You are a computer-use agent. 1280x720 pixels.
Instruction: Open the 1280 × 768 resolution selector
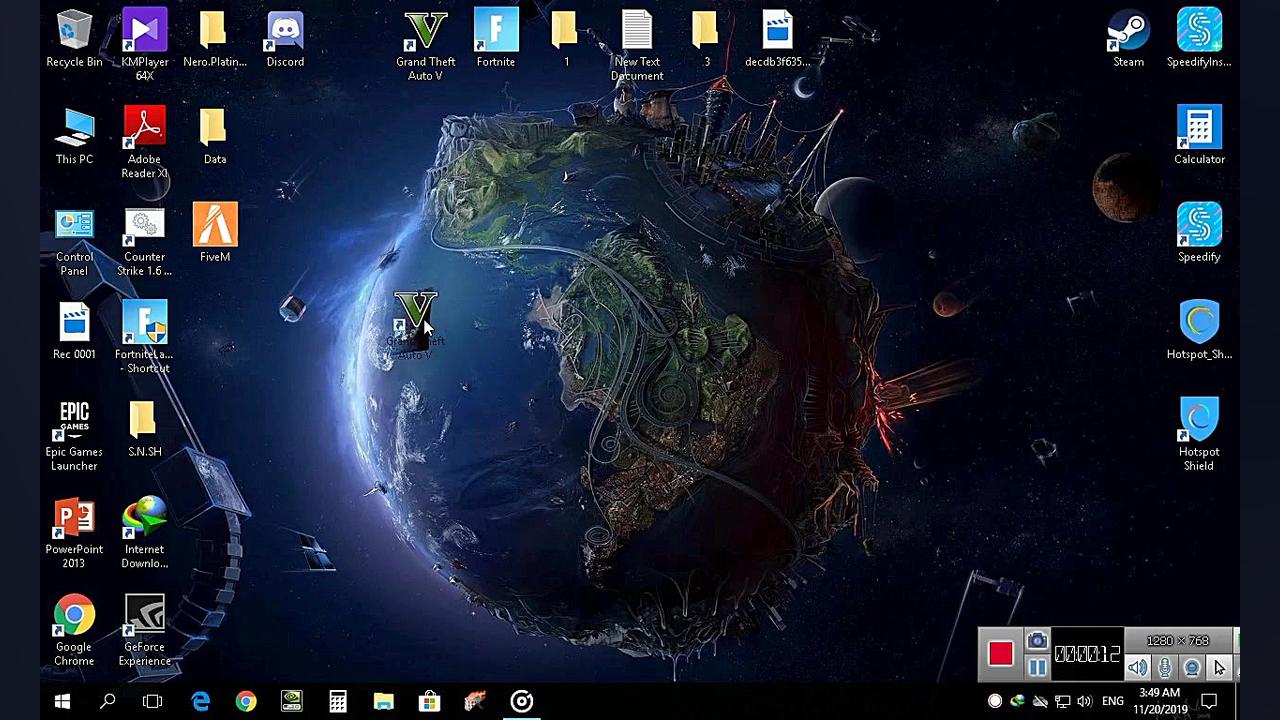[1178, 641]
